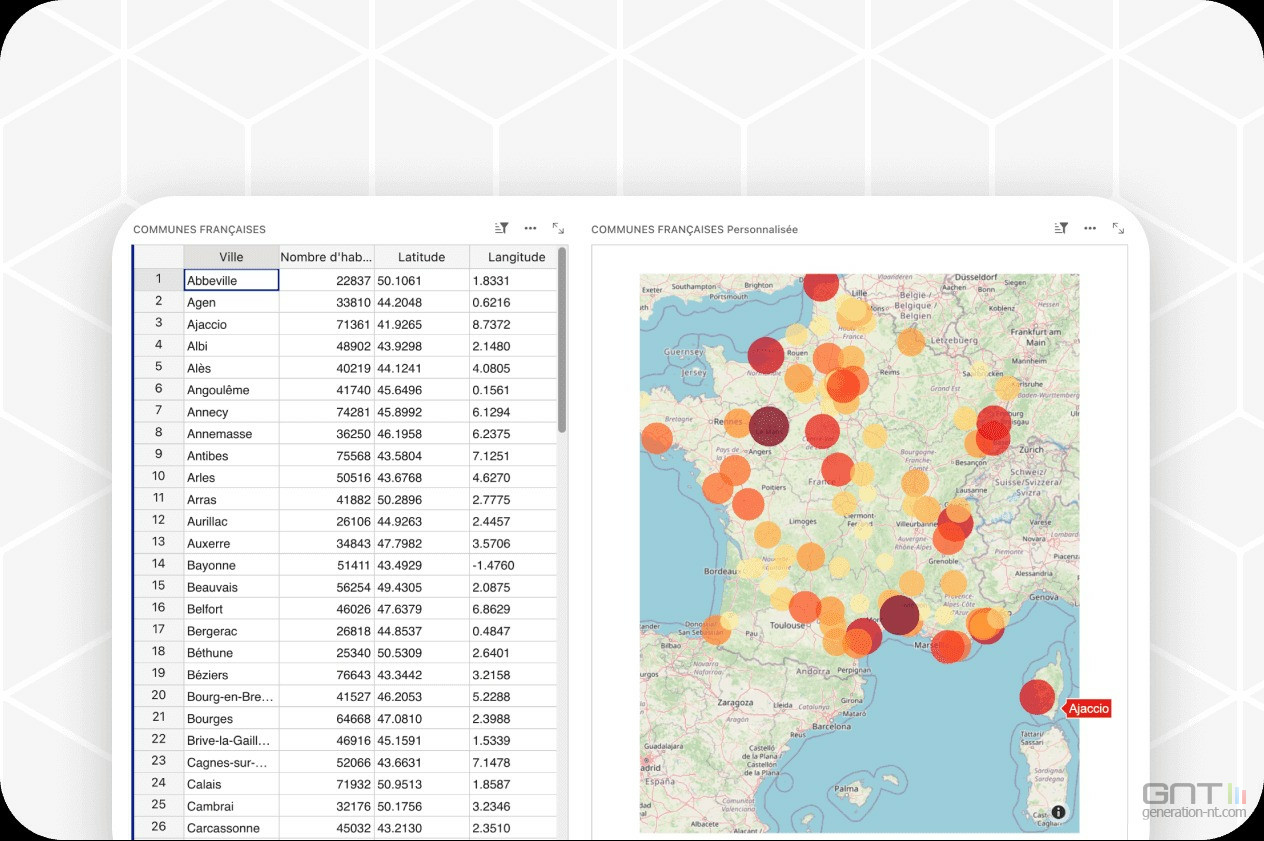Screen dimensions: 1264x841
Task: Open more options menu of table panel
Action: [x=530, y=229]
